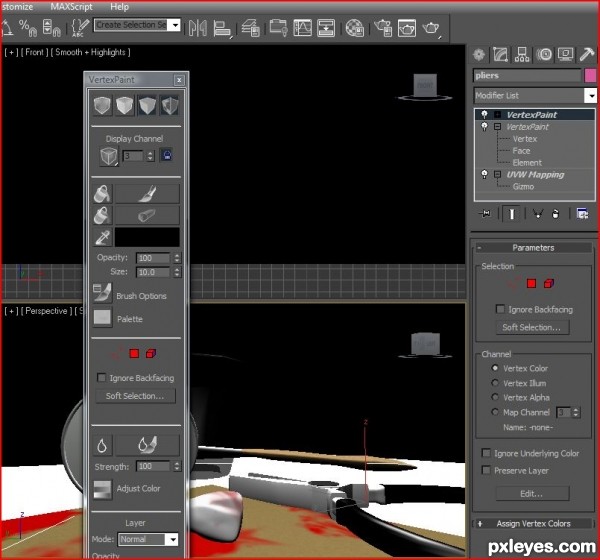Image resolution: width=600 pixels, height=560 pixels.
Task: Open the Palette in VertexPaint
Action: [102, 317]
